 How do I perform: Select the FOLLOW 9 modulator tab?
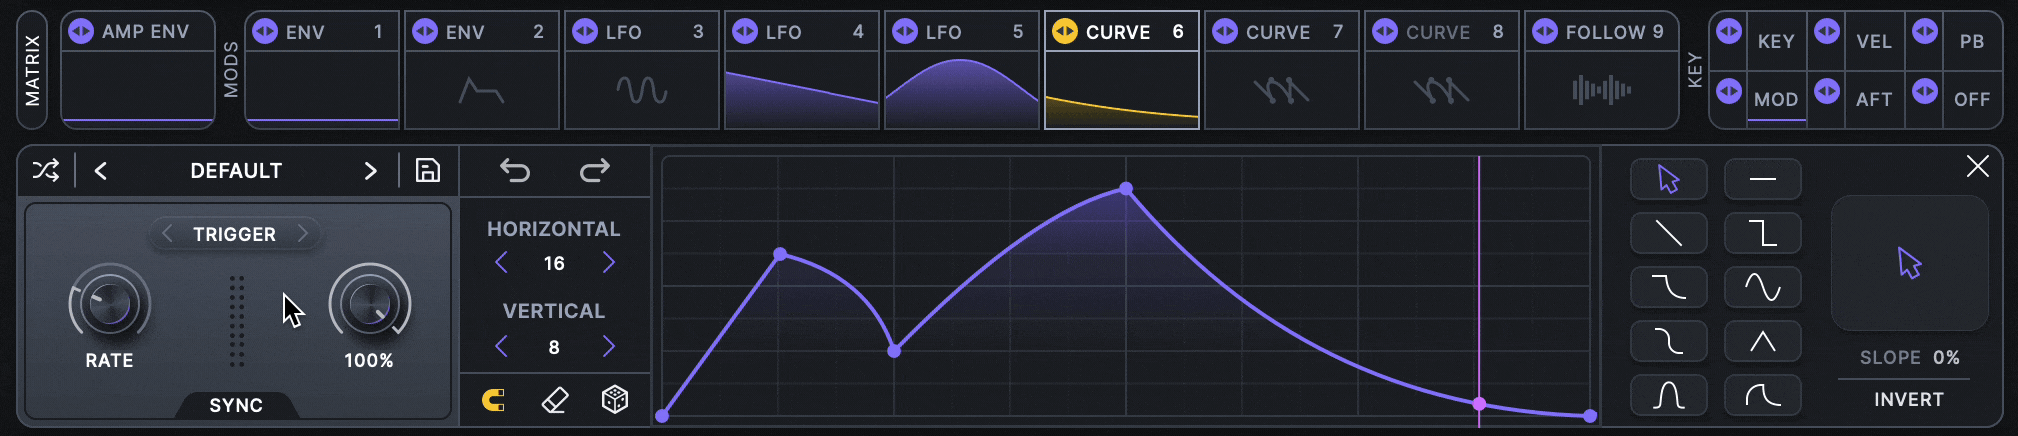coord(1602,70)
